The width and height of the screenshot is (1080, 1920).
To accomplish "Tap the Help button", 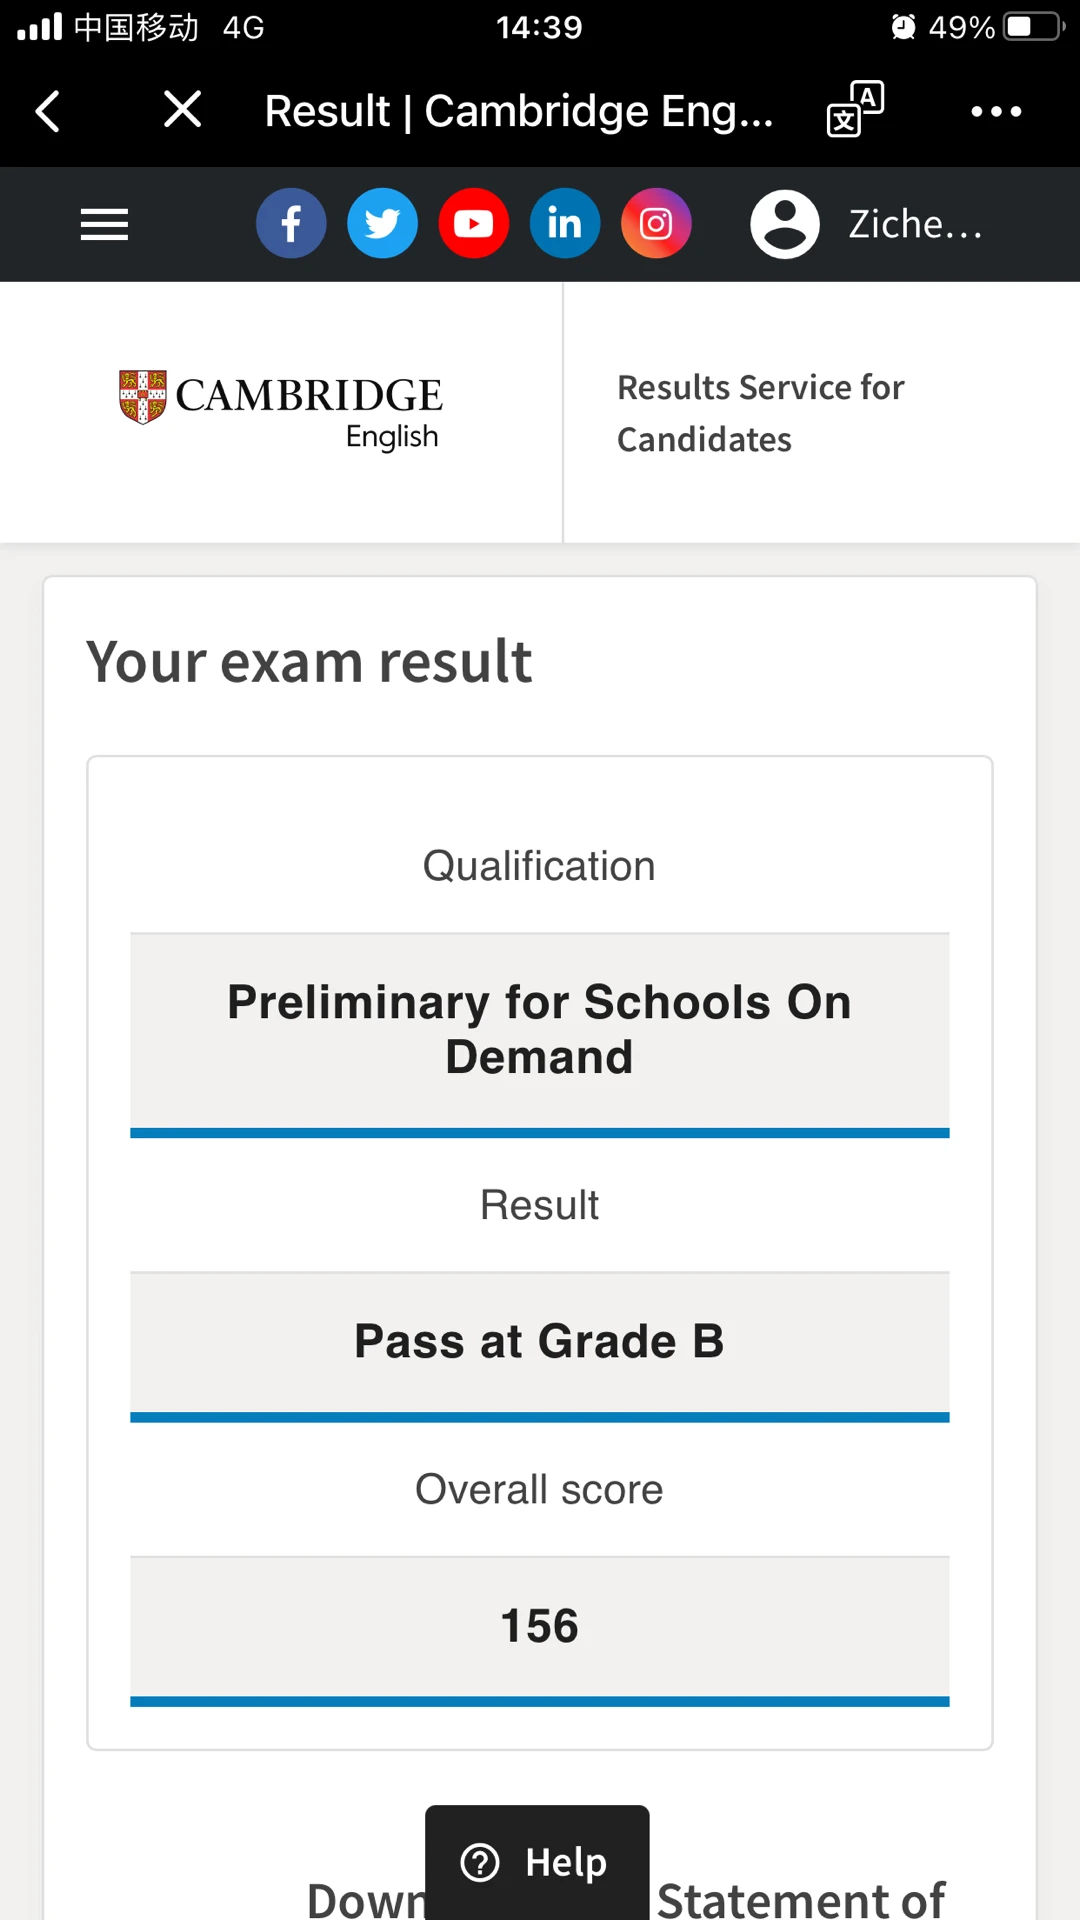I will point(537,1862).
